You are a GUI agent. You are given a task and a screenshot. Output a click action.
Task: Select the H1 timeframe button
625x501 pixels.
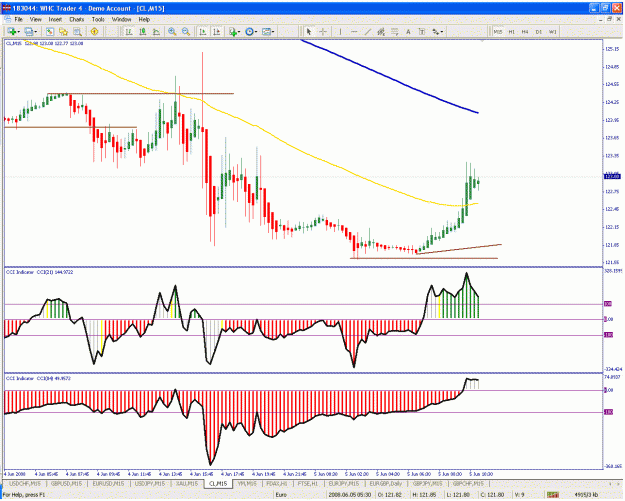[511, 31]
